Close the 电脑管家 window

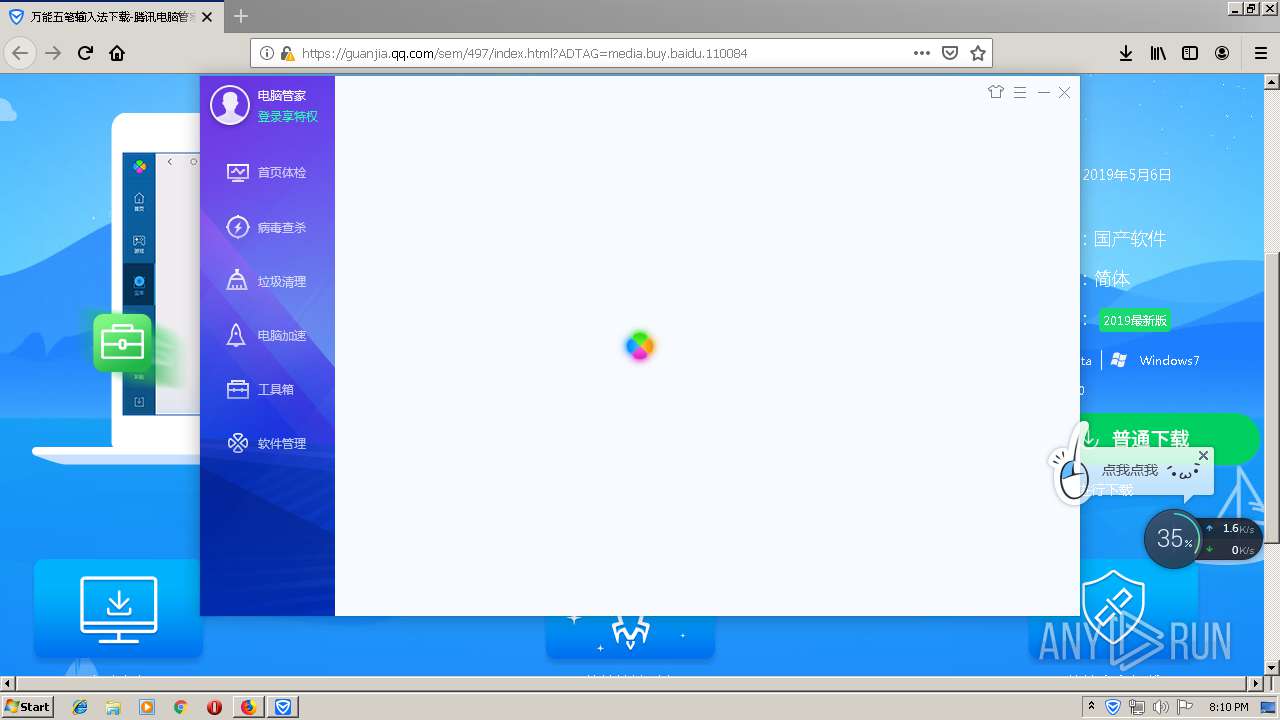[1064, 92]
